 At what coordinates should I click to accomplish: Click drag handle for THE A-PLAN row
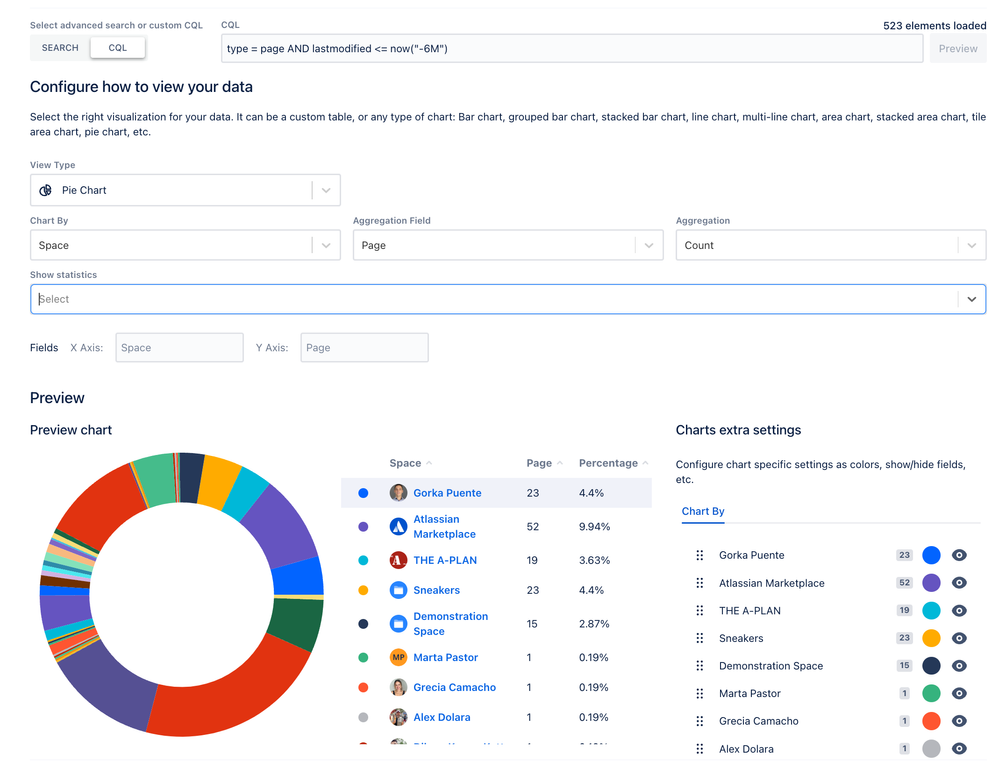tap(700, 610)
